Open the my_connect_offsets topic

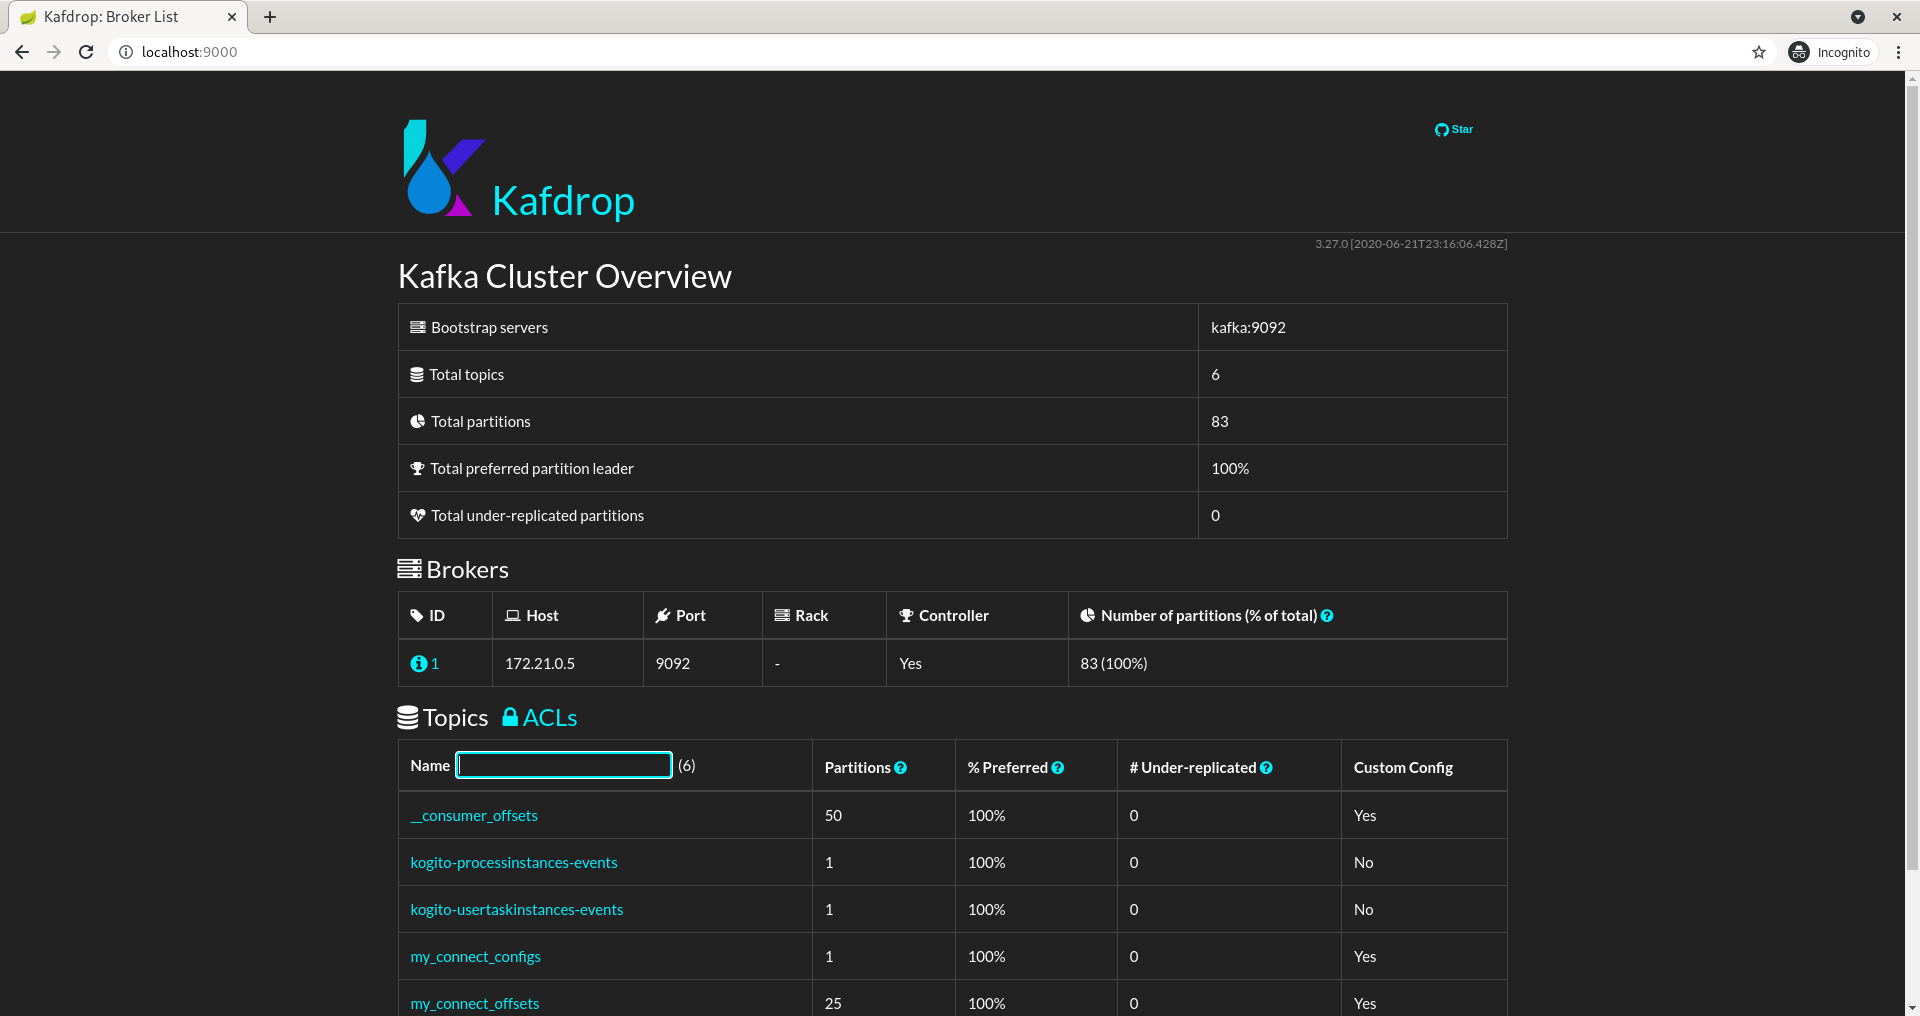coord(475,1004)
